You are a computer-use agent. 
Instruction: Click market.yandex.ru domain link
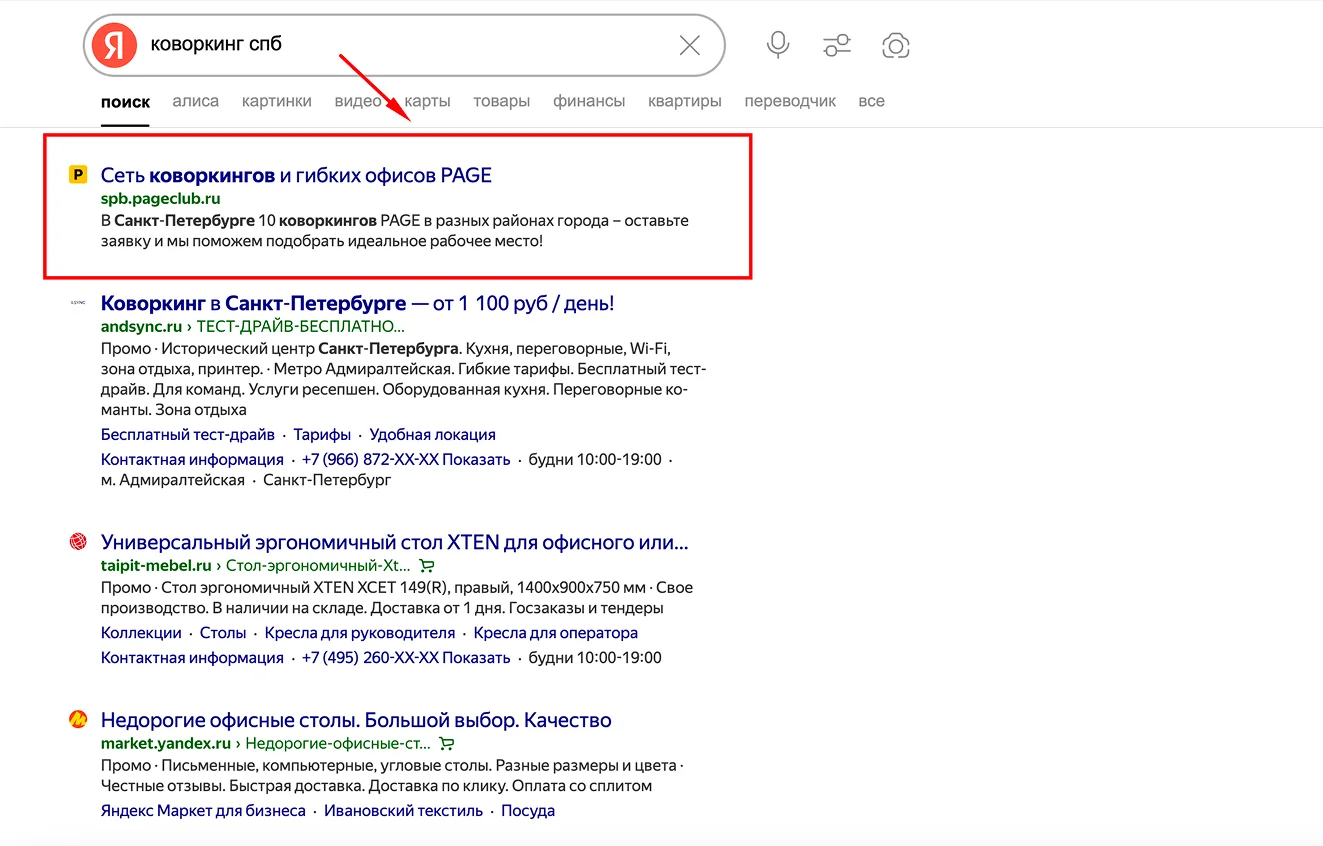point(165,744)
